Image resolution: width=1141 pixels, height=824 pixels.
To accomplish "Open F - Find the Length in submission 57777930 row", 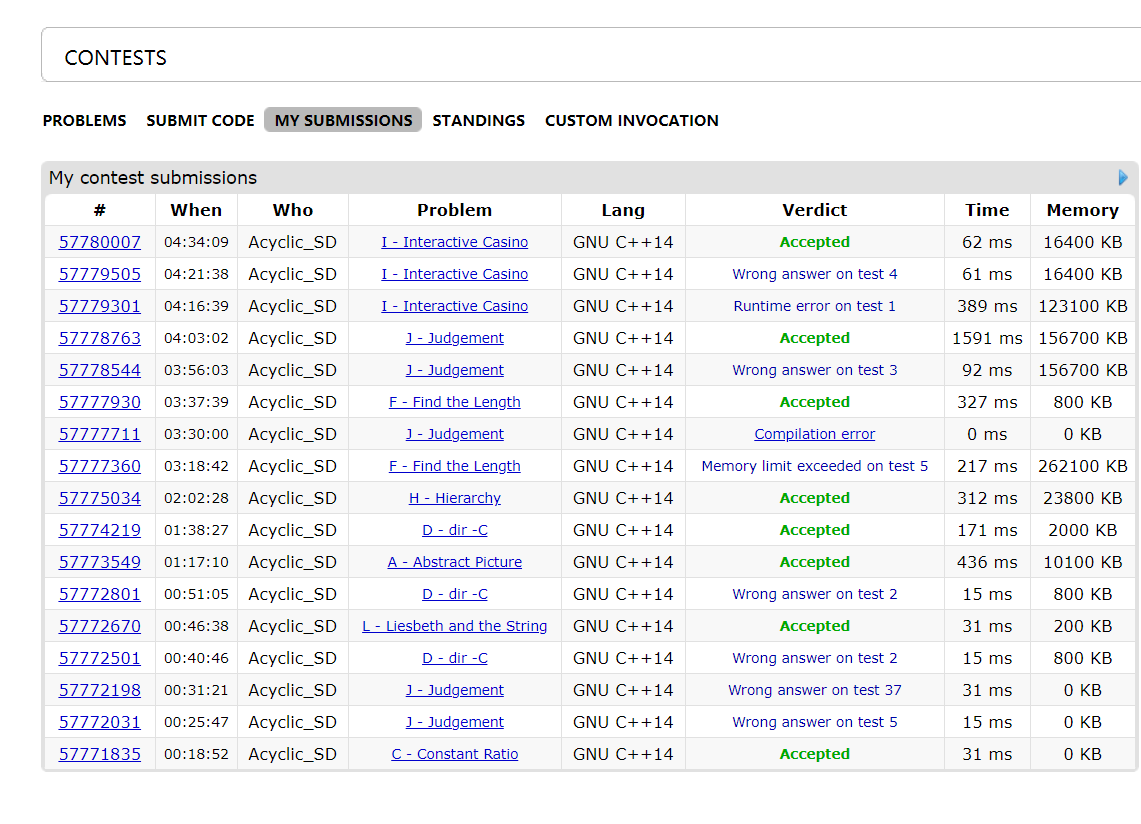I will (454, 402).
